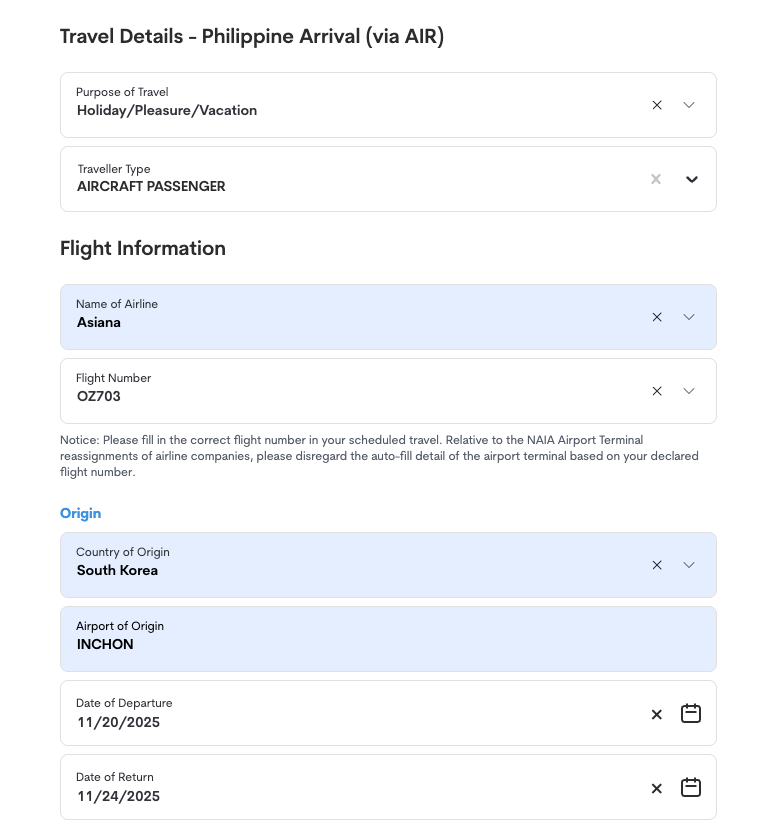Screen dimensions: 777x830
Task: Open the Date of Return calendar picker
Action: [690, 788]
